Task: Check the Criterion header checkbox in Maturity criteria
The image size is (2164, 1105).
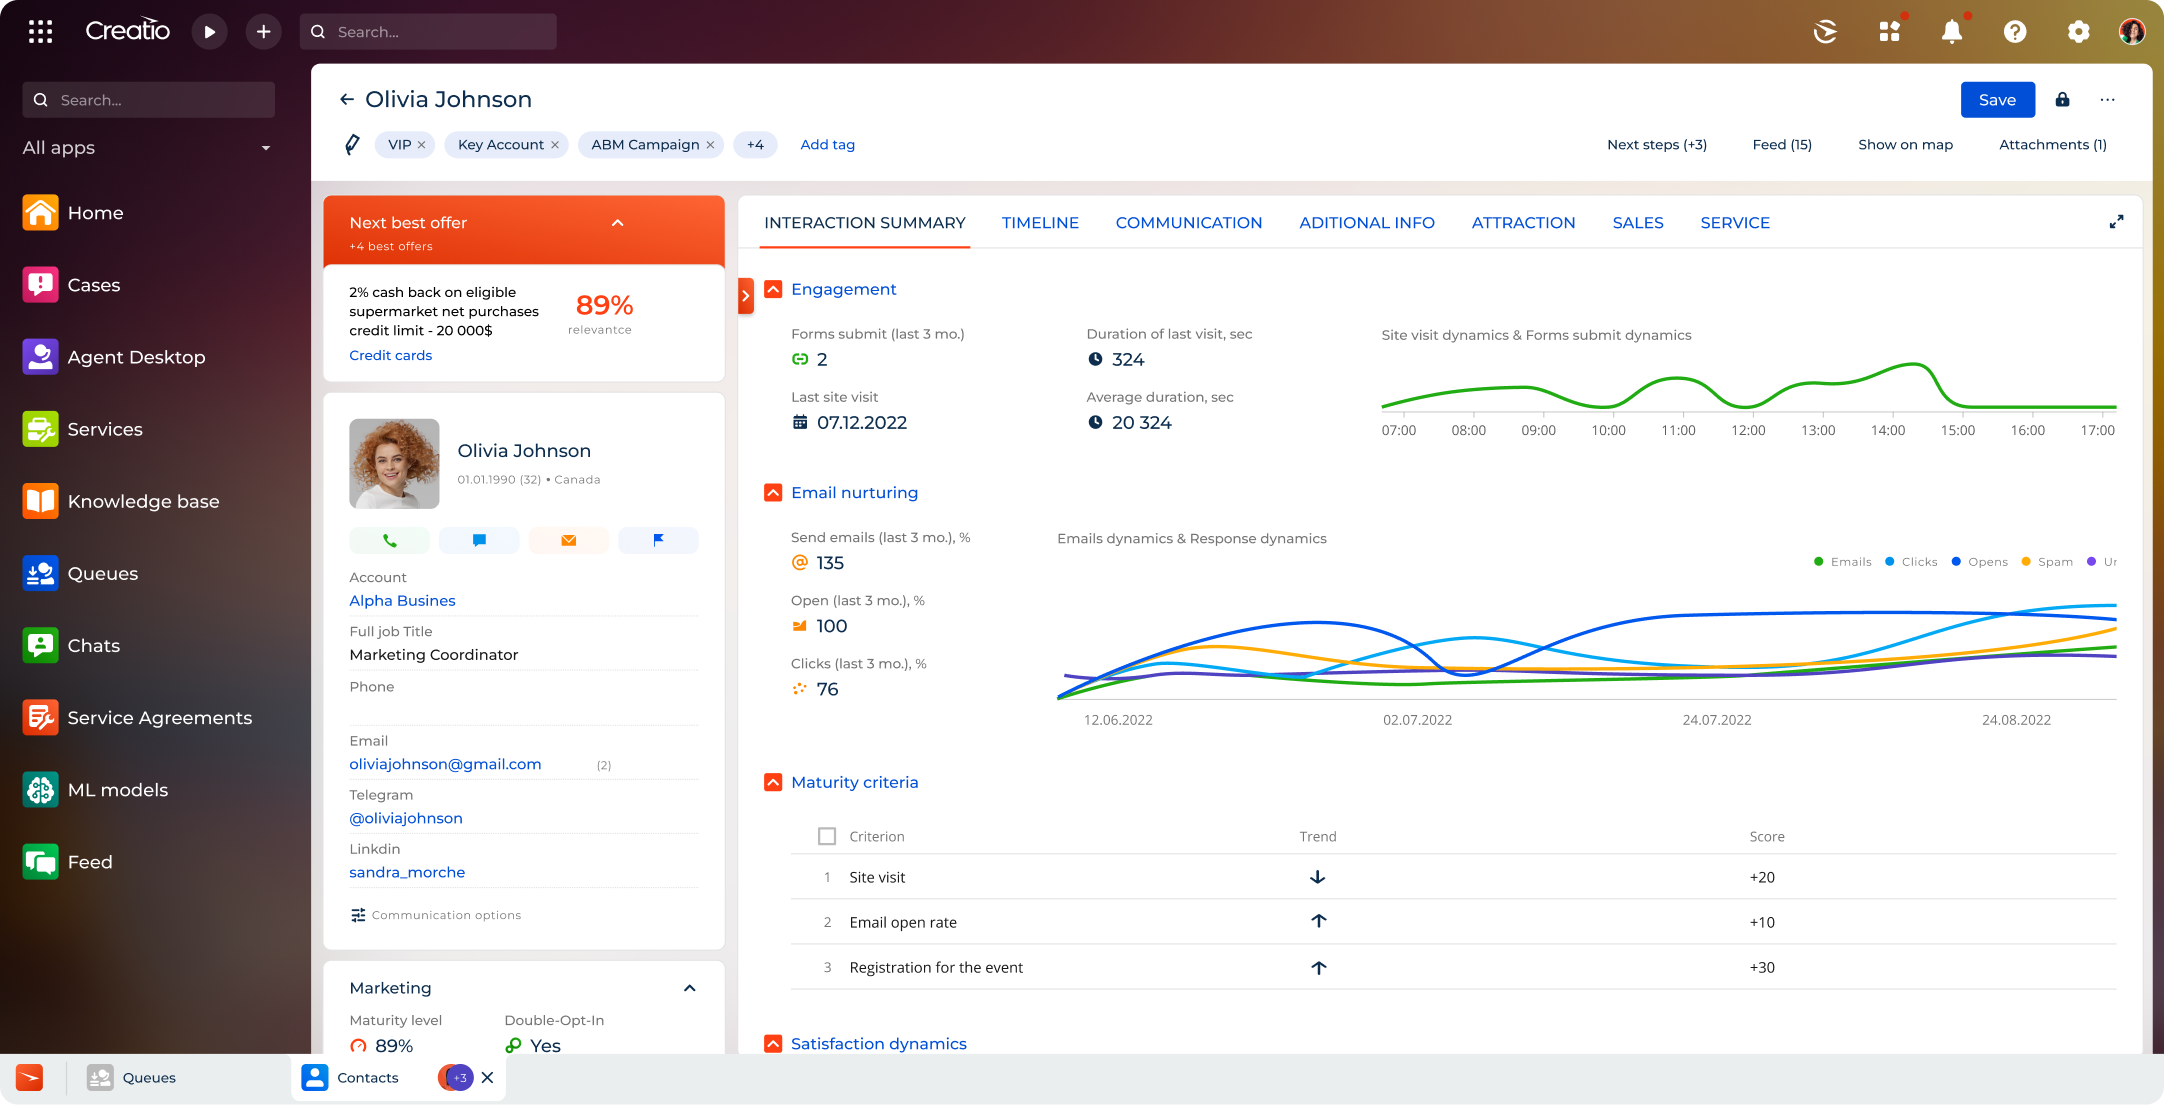Action: coord(827,836)
